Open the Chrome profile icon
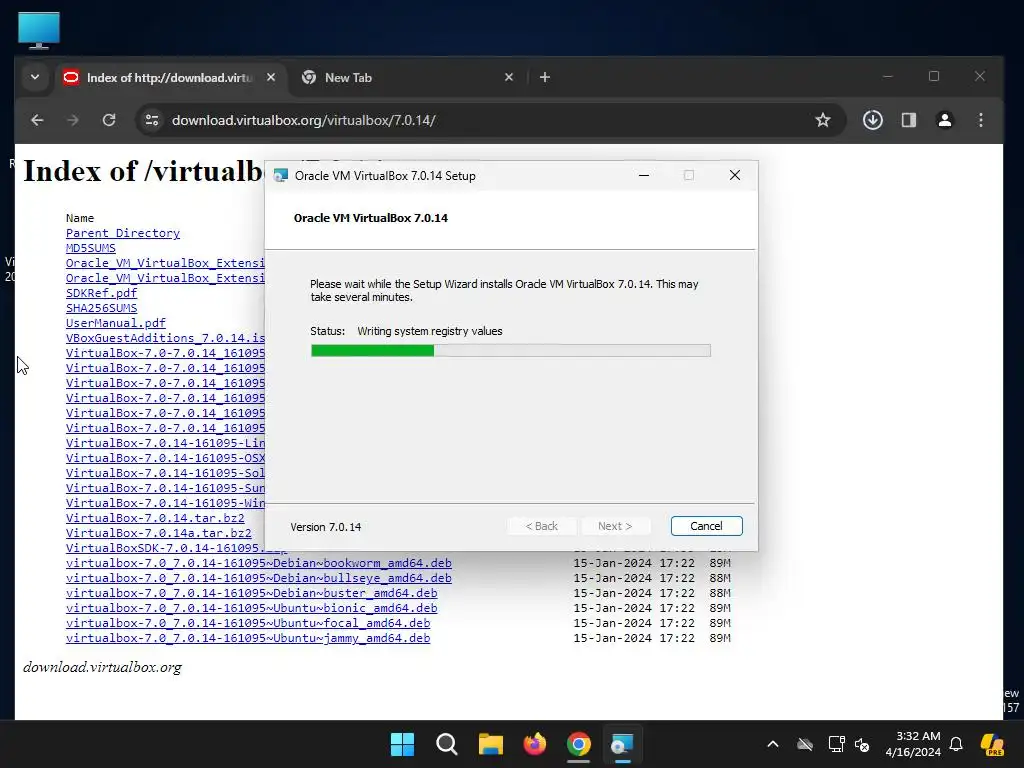The width and height of the screenshot is (1024, 768). click(944, 120)
